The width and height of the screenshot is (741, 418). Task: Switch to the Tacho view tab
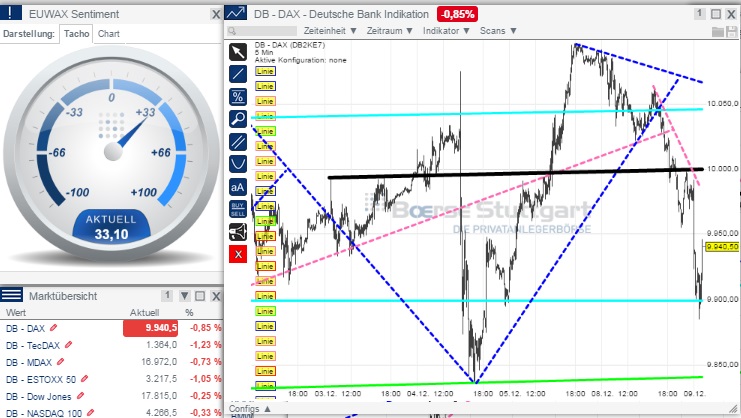pyautogui.click(x=76, y=34)
